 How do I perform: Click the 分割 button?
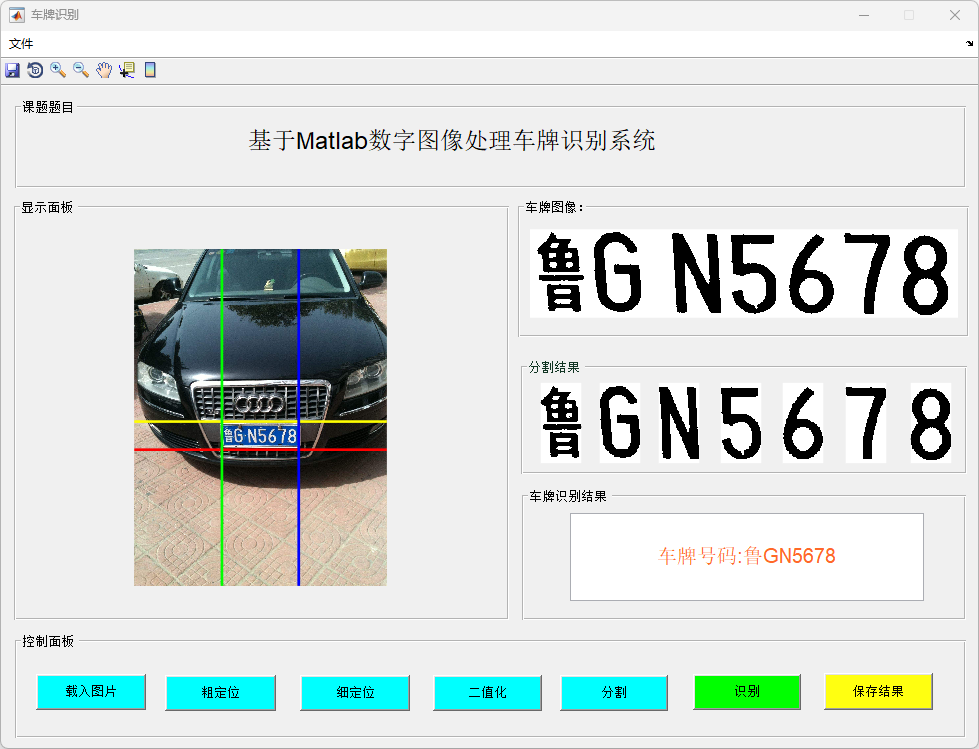tap(613, 692)
